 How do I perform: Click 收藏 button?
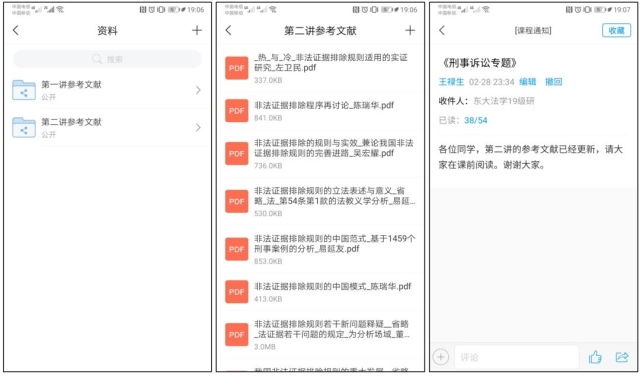tap(616, 31)
